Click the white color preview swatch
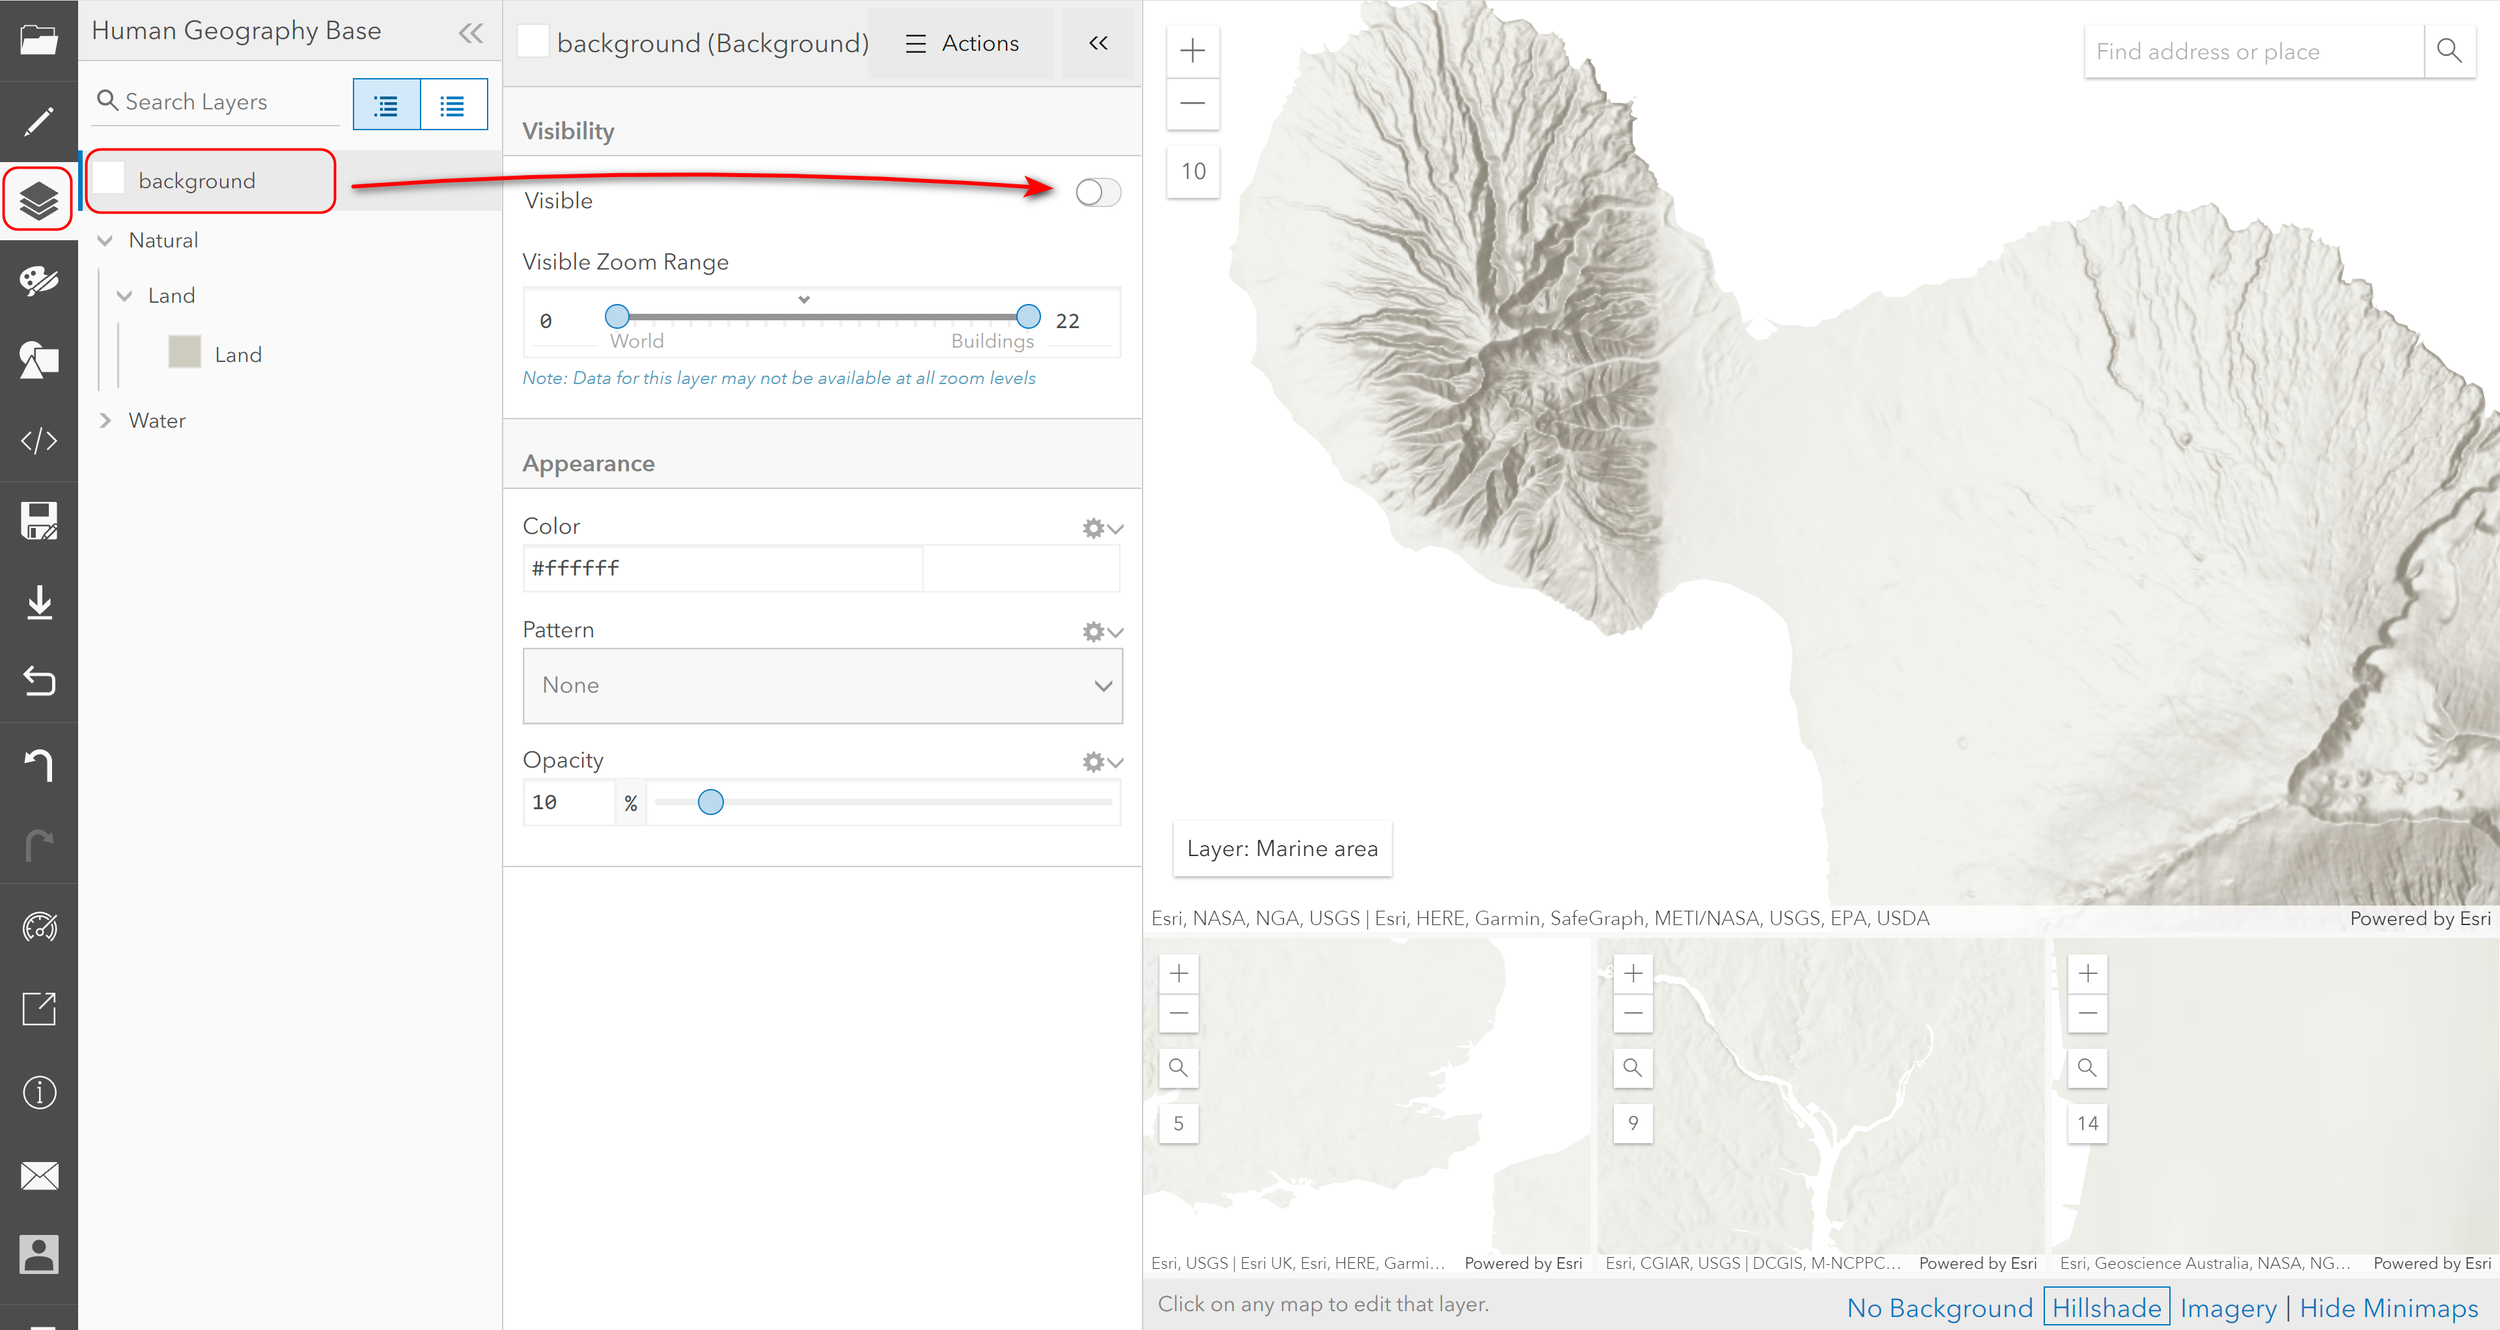 (x=1021, y=568)
